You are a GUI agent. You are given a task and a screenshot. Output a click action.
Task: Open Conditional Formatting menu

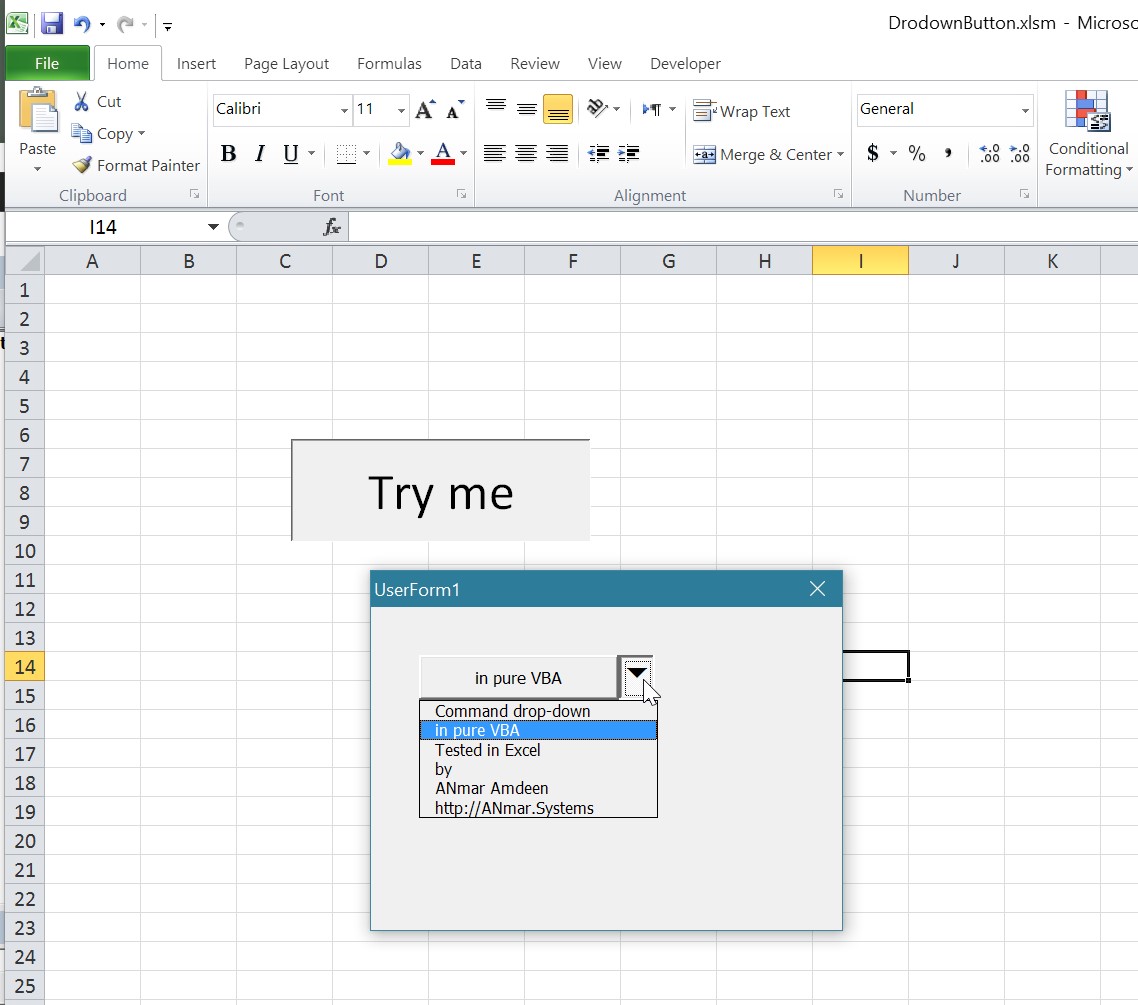click(1088, 135)
